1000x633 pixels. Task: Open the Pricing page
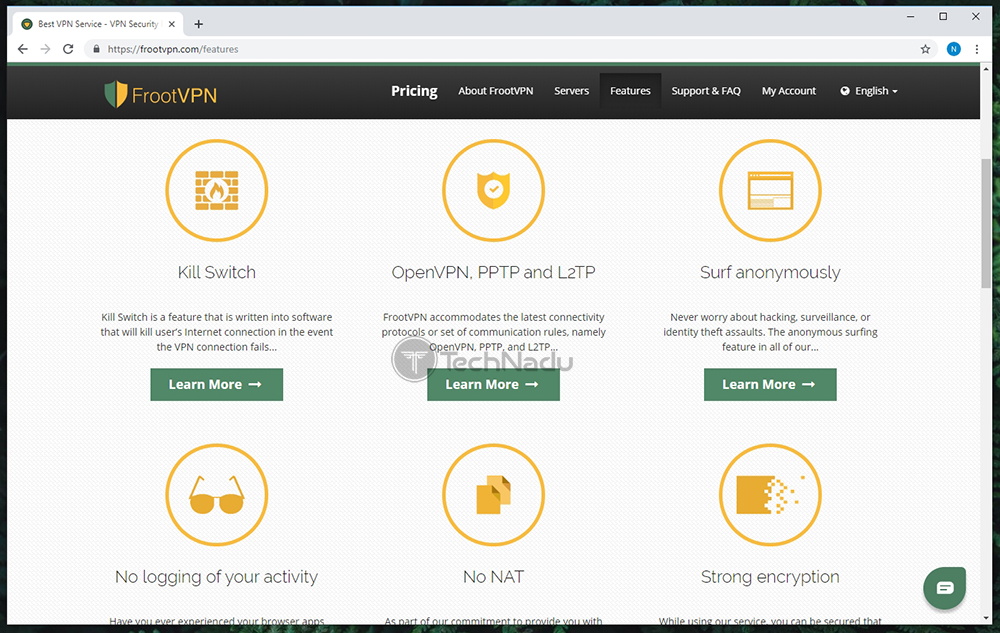(415, 91)
